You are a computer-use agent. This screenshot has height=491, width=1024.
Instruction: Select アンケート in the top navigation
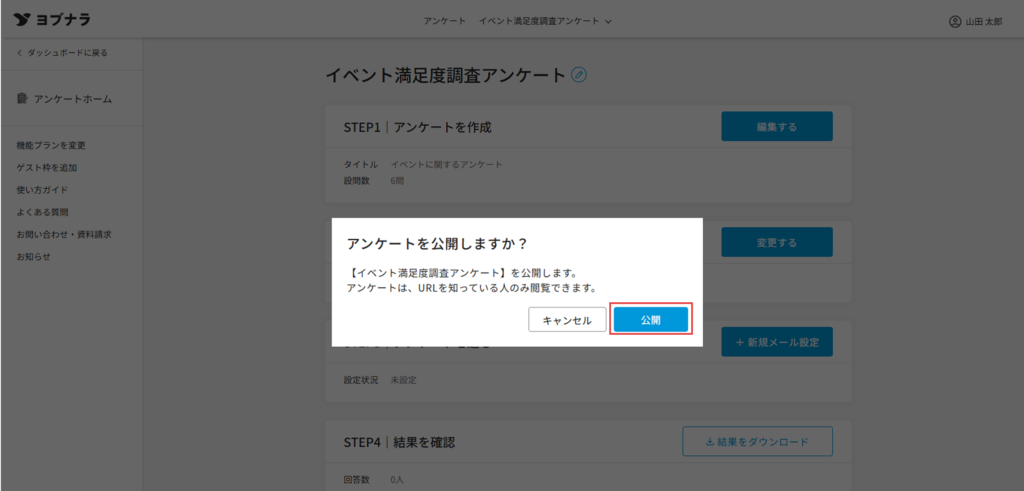coord(444,21)
